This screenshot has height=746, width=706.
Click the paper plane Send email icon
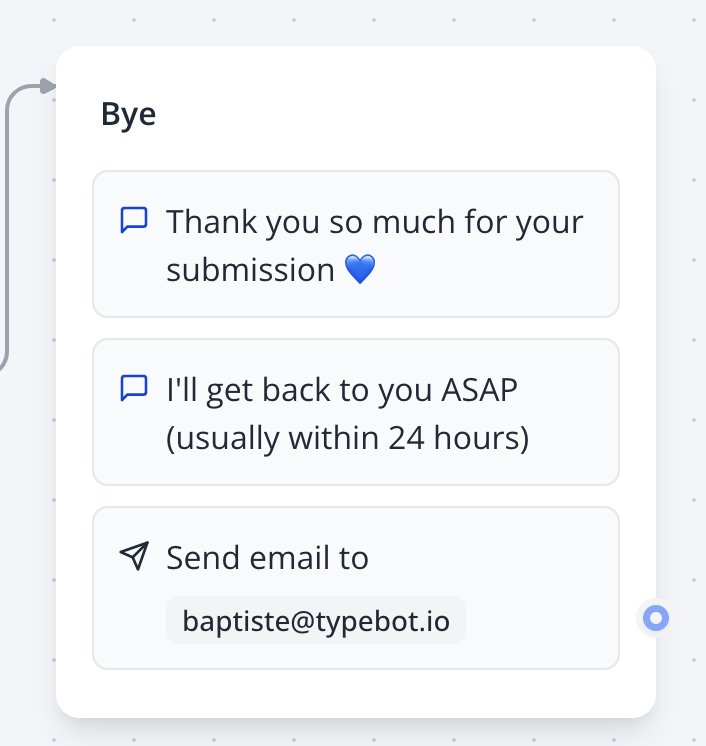(x=134, y=557)
